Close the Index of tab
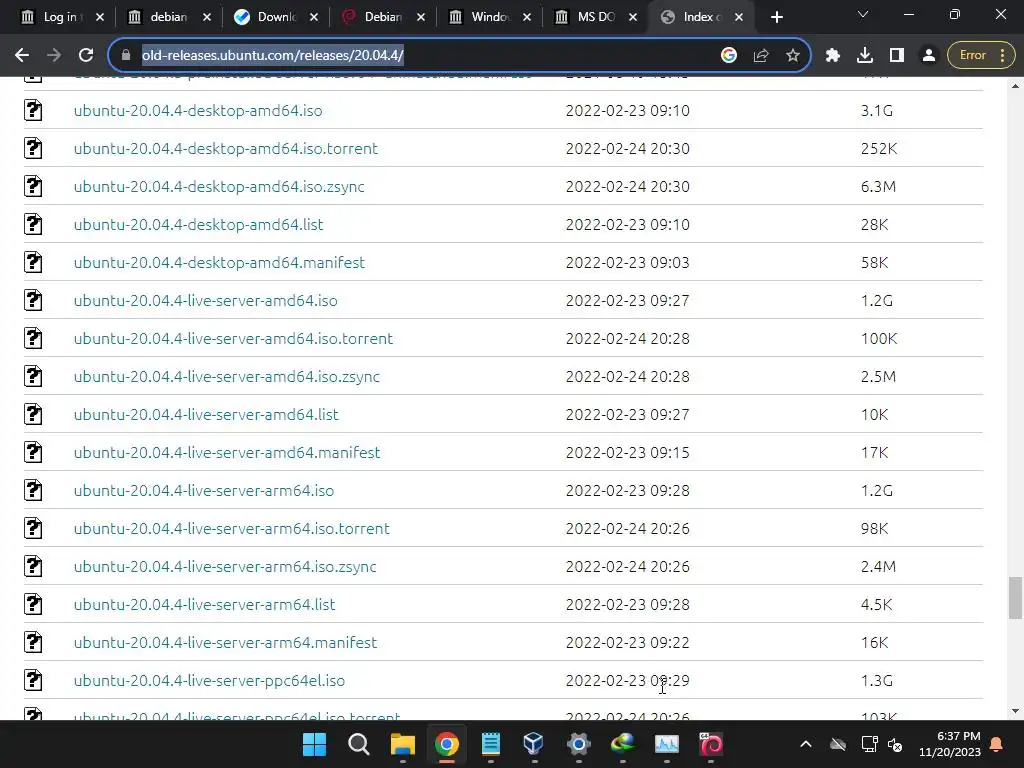Screen dimensions: 1024x768 tap(739, 17)
